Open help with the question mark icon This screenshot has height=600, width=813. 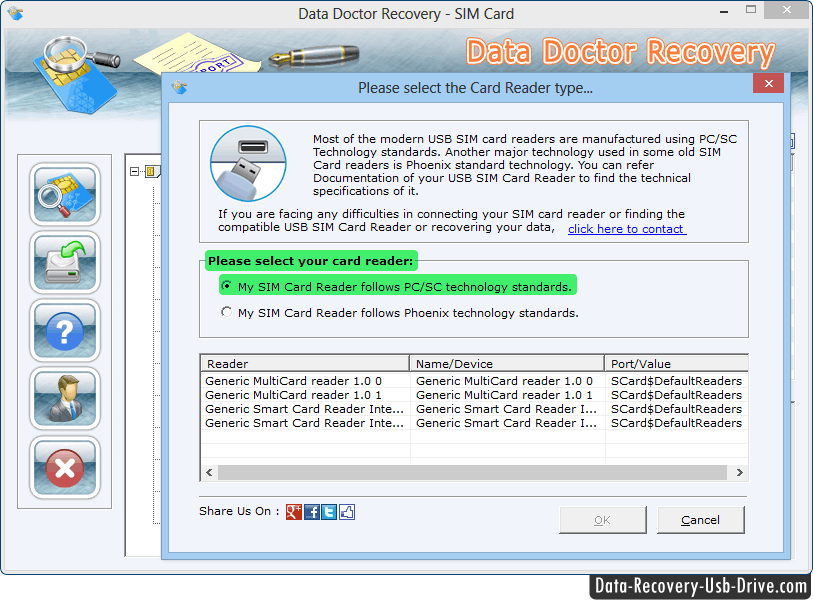tap(65, 330)
